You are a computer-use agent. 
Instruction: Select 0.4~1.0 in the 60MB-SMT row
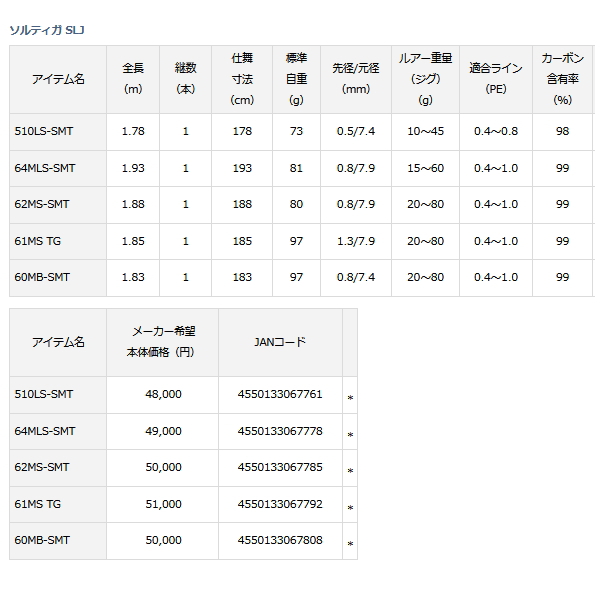(496, 277)
